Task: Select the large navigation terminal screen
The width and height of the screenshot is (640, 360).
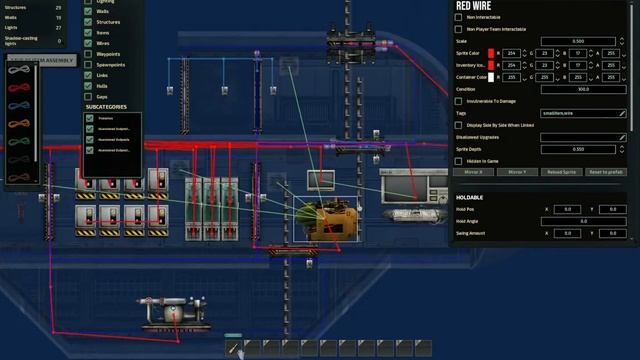Action: [414, 187]
